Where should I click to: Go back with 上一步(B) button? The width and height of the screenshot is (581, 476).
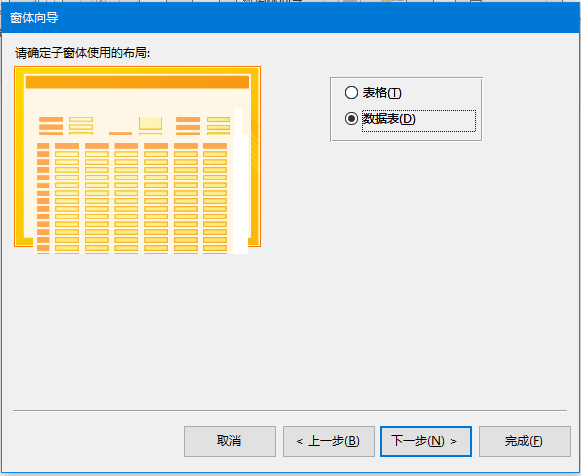(x=329, y=441)
